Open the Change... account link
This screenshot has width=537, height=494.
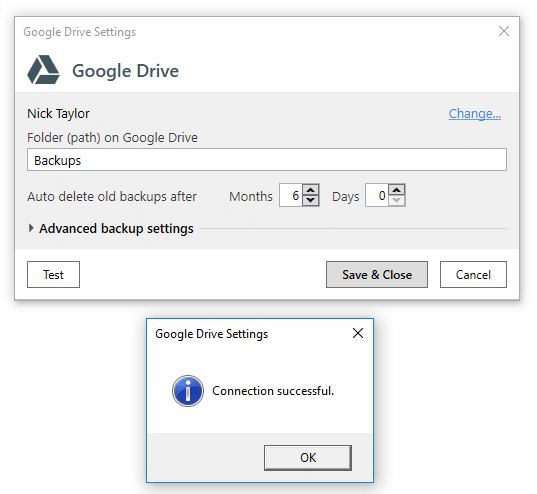pos(475,114)
